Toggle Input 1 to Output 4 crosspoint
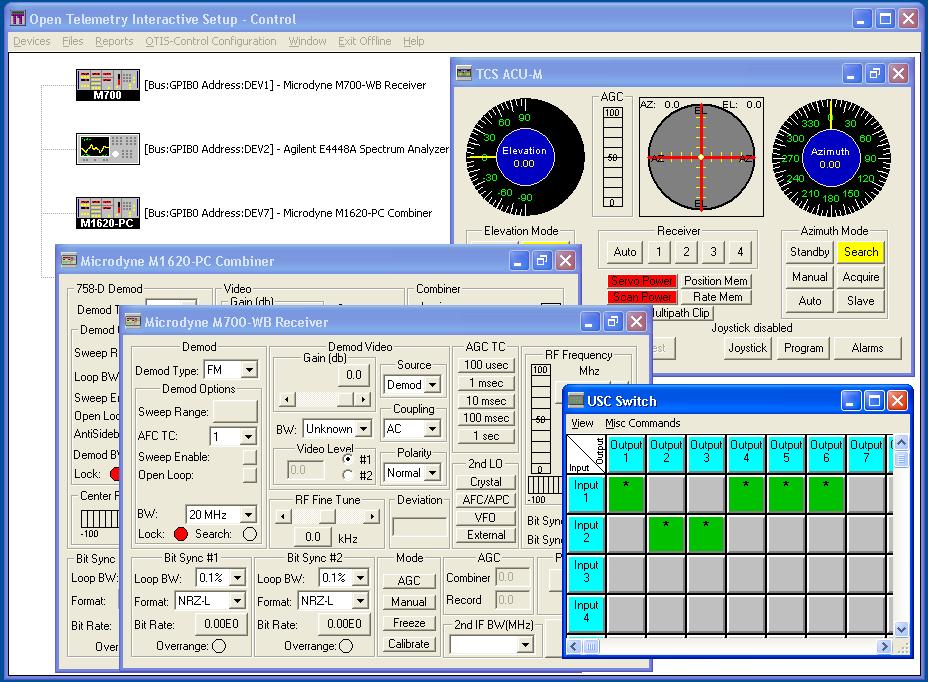Screen dimensions: 928x682 746,493
